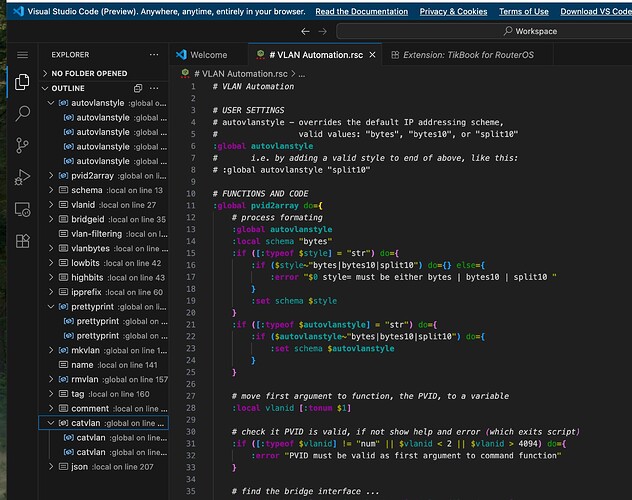Click the Explorer panel more actions ellipsis
Viewport: 632px width, 500px height.
(x=154, y=55)
